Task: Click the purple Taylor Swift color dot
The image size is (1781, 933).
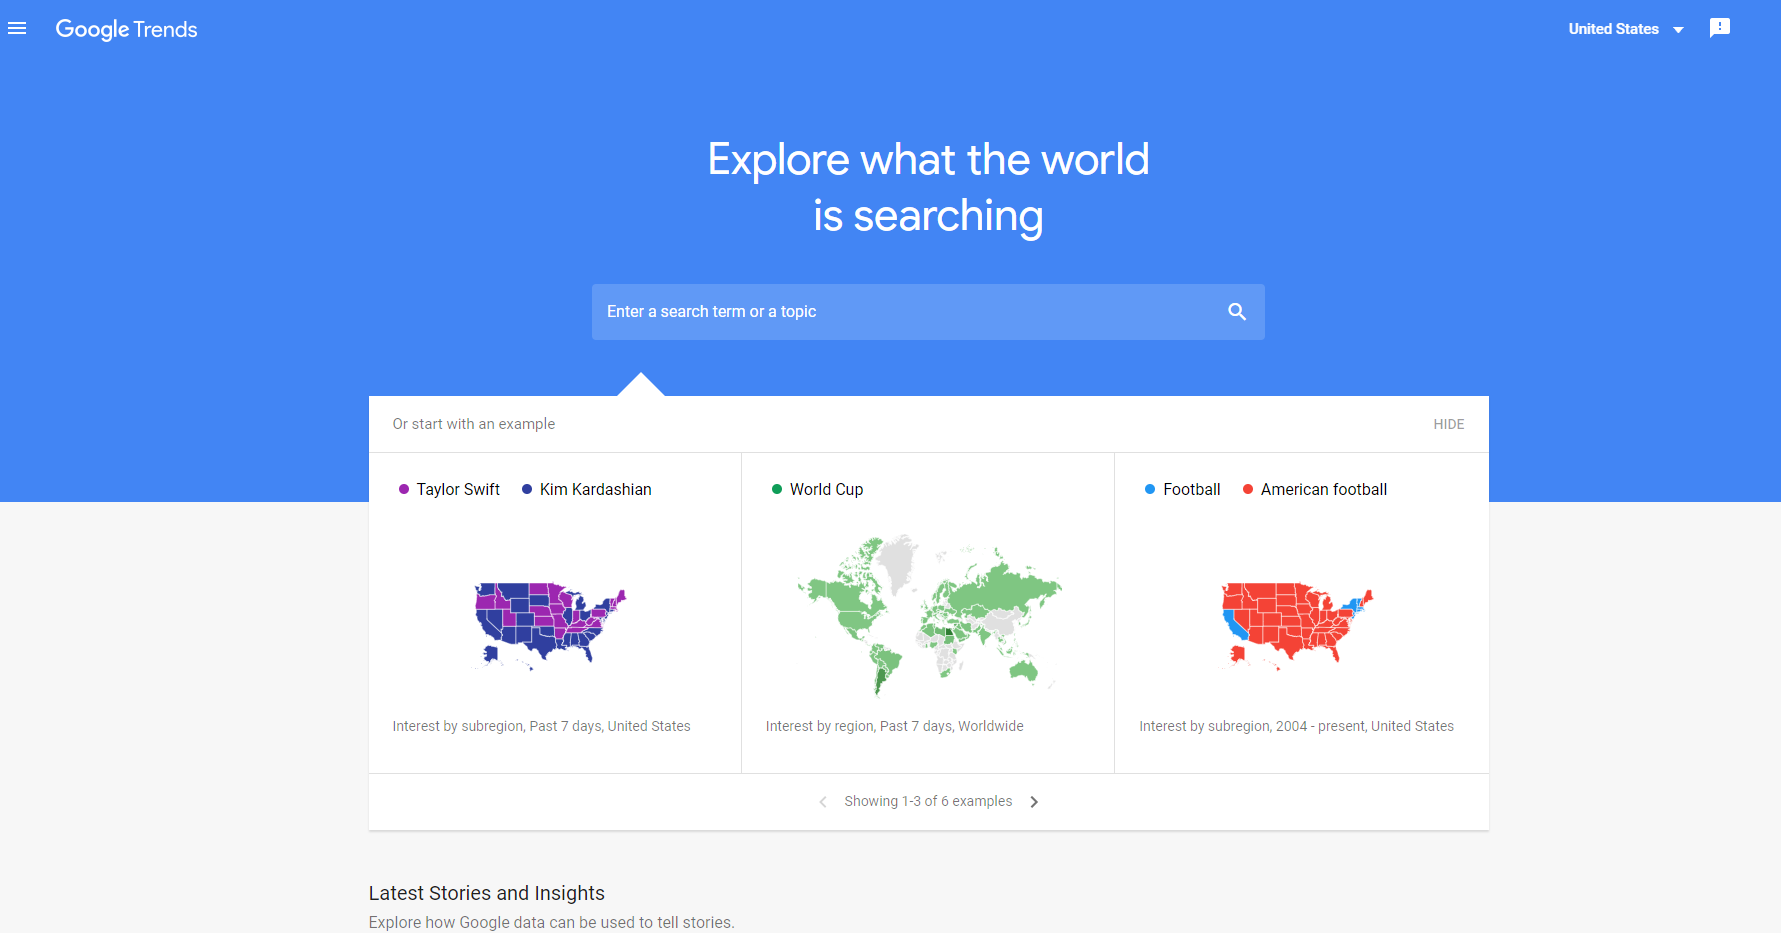Action: [404, 489]
